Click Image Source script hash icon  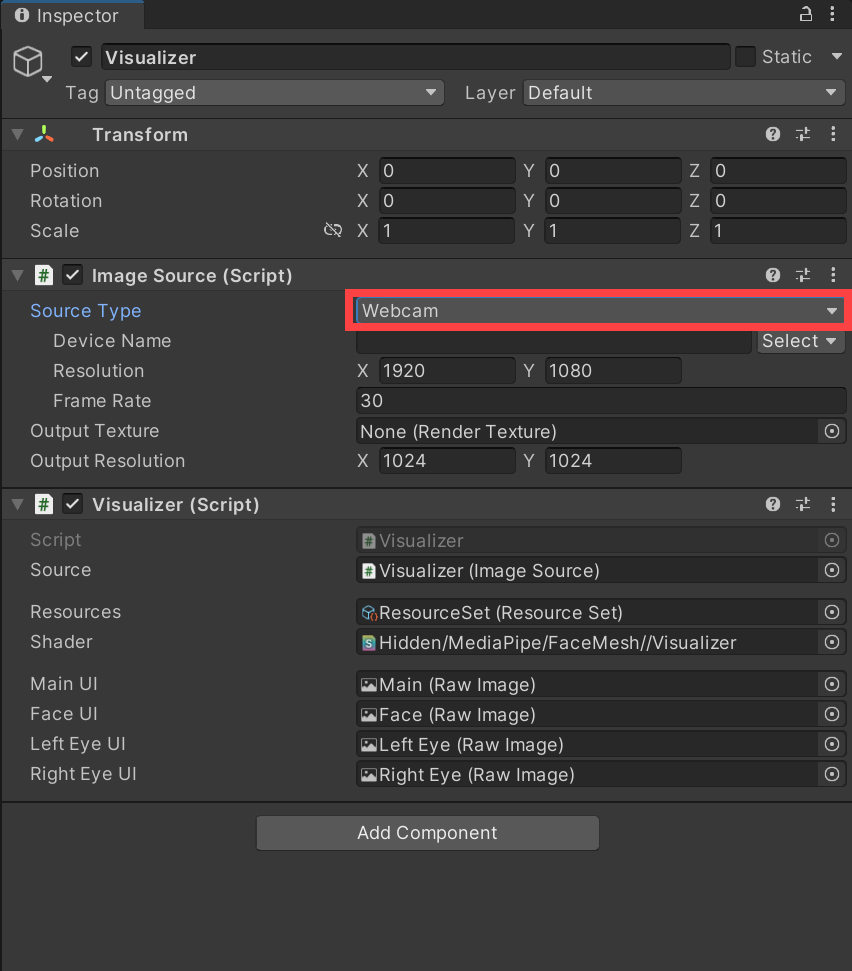pos(43,275)
